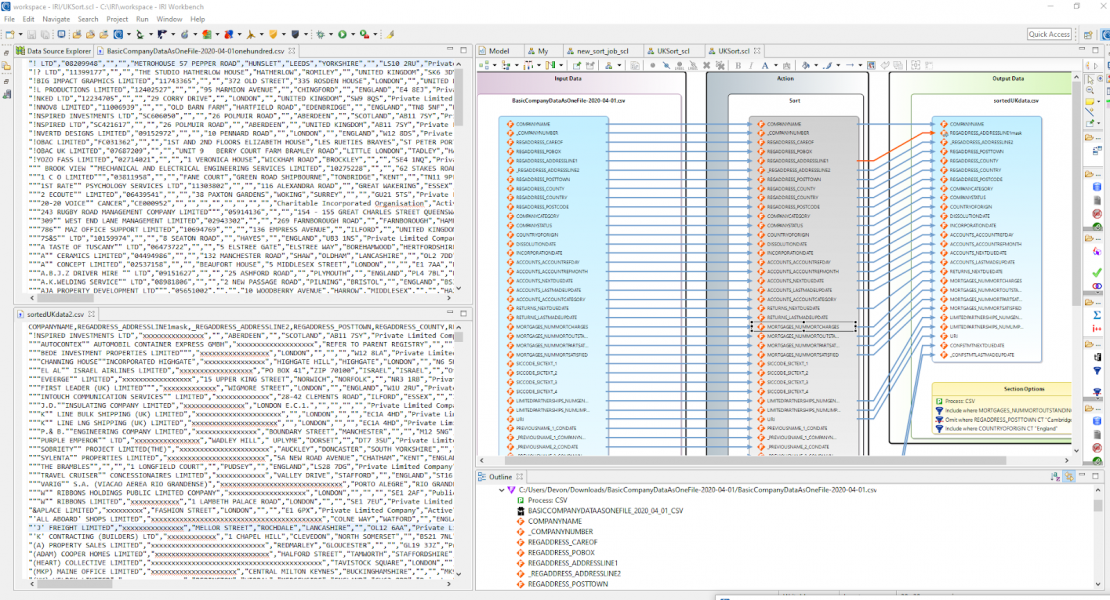Click the IRI blue square toolbar icon
The image size is (1110, 600).
tap(118, 34)
